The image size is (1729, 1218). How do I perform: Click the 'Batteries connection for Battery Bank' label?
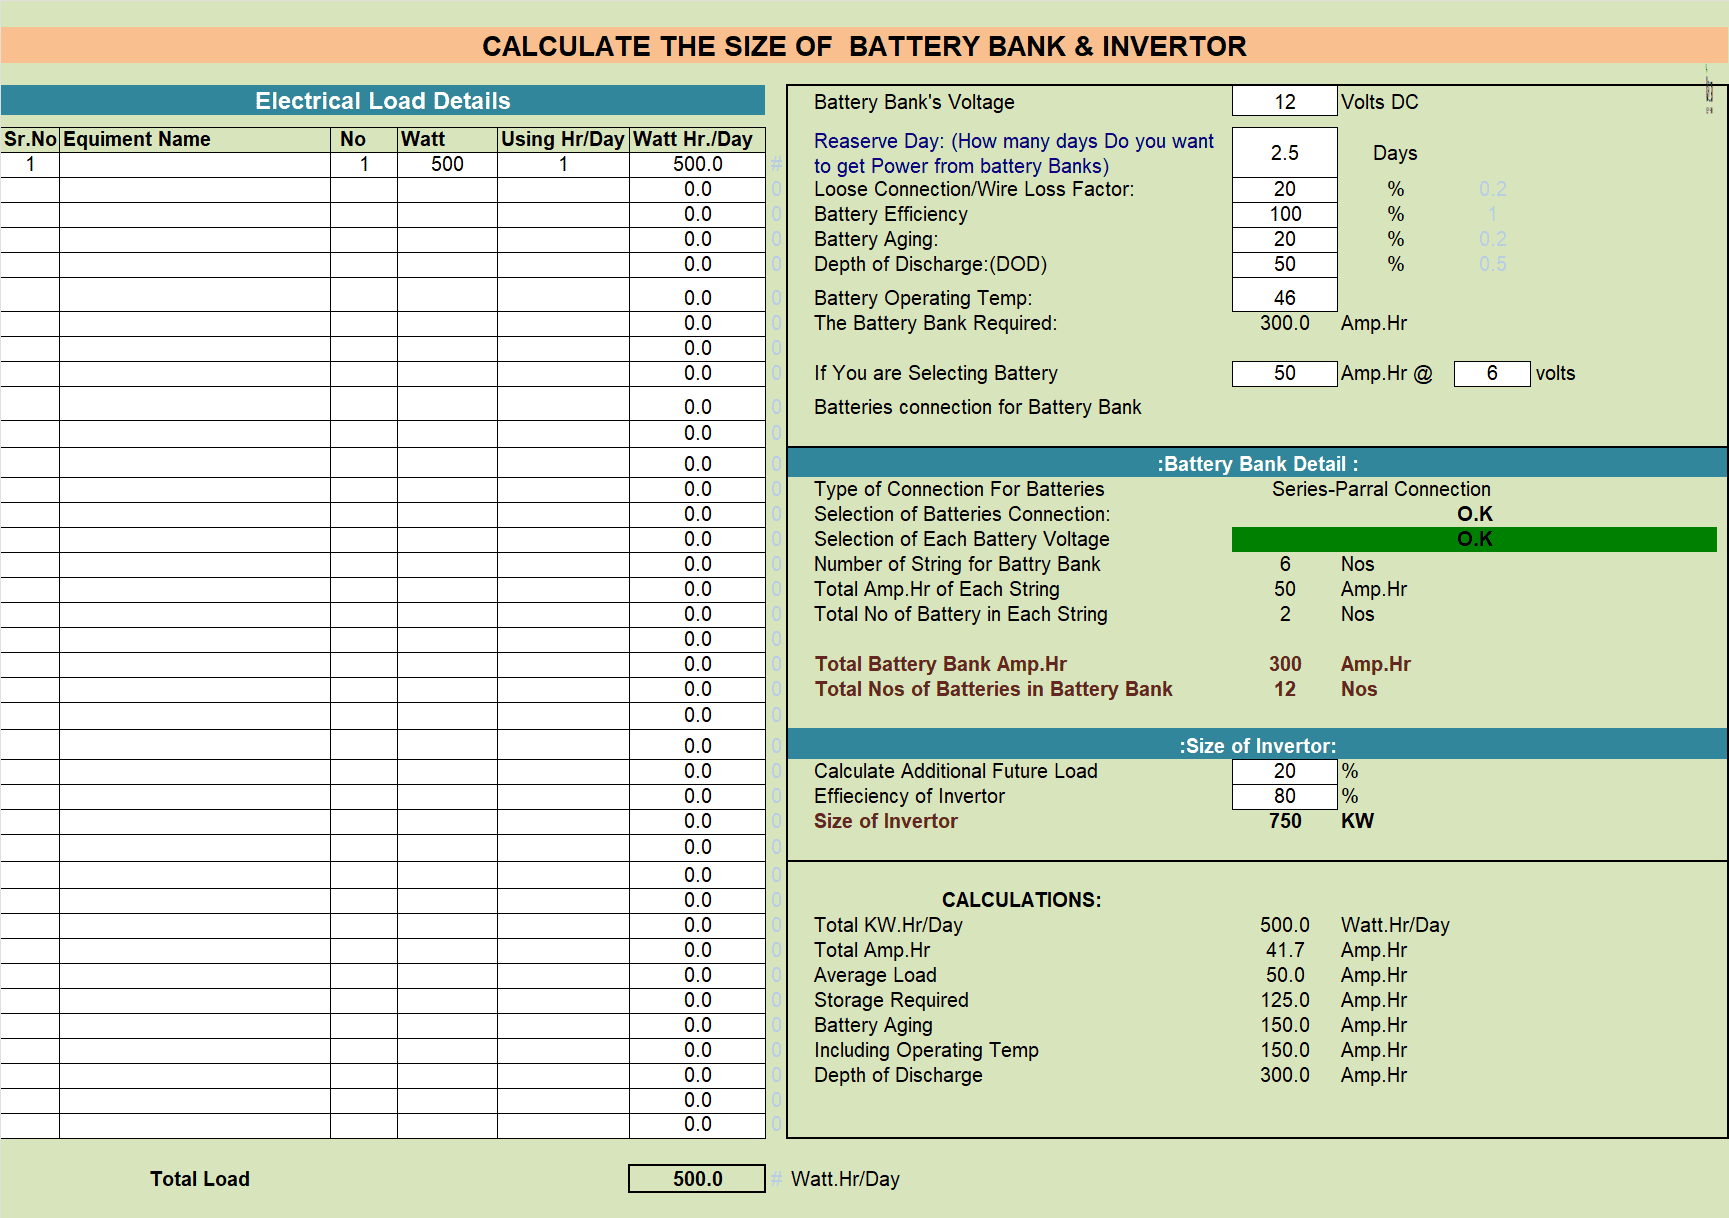(977, 407)
